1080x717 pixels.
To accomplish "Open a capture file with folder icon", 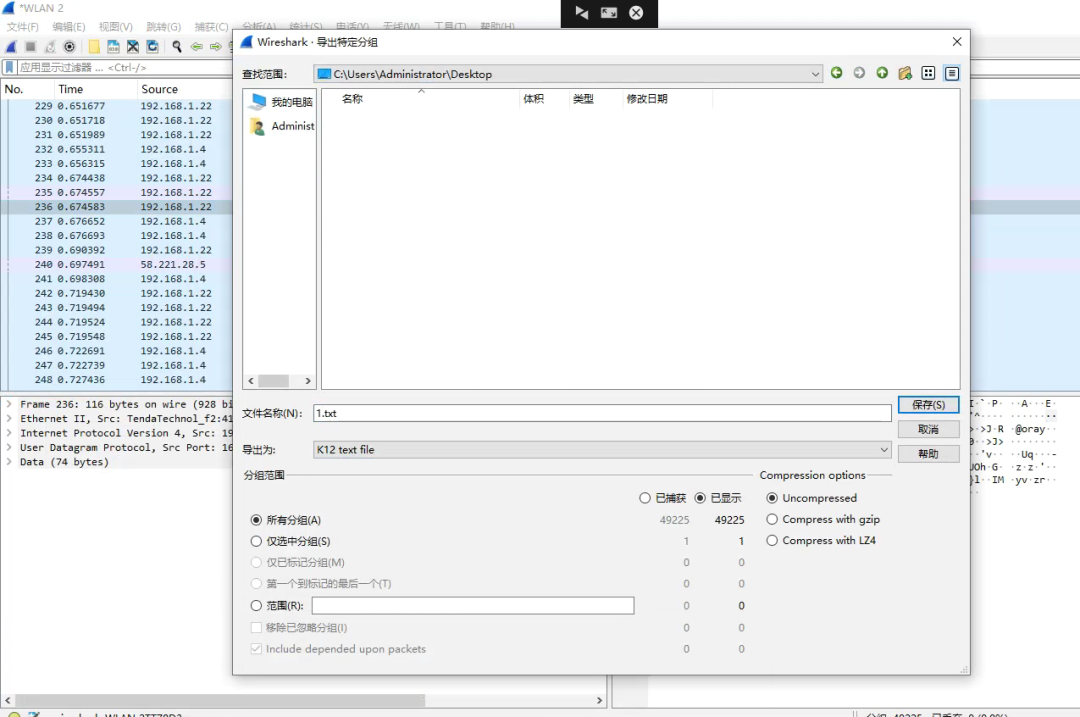I will coord(94,47).
